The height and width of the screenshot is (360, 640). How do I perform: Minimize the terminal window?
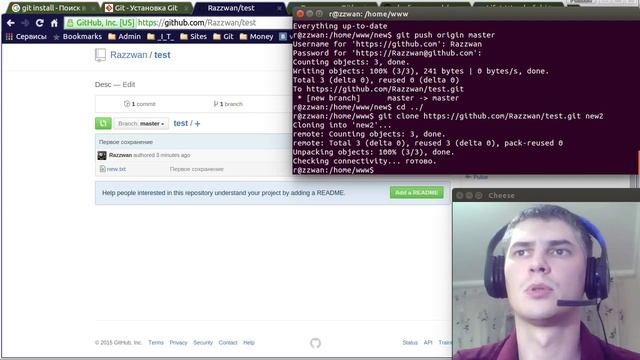click(x=309, y=14)
